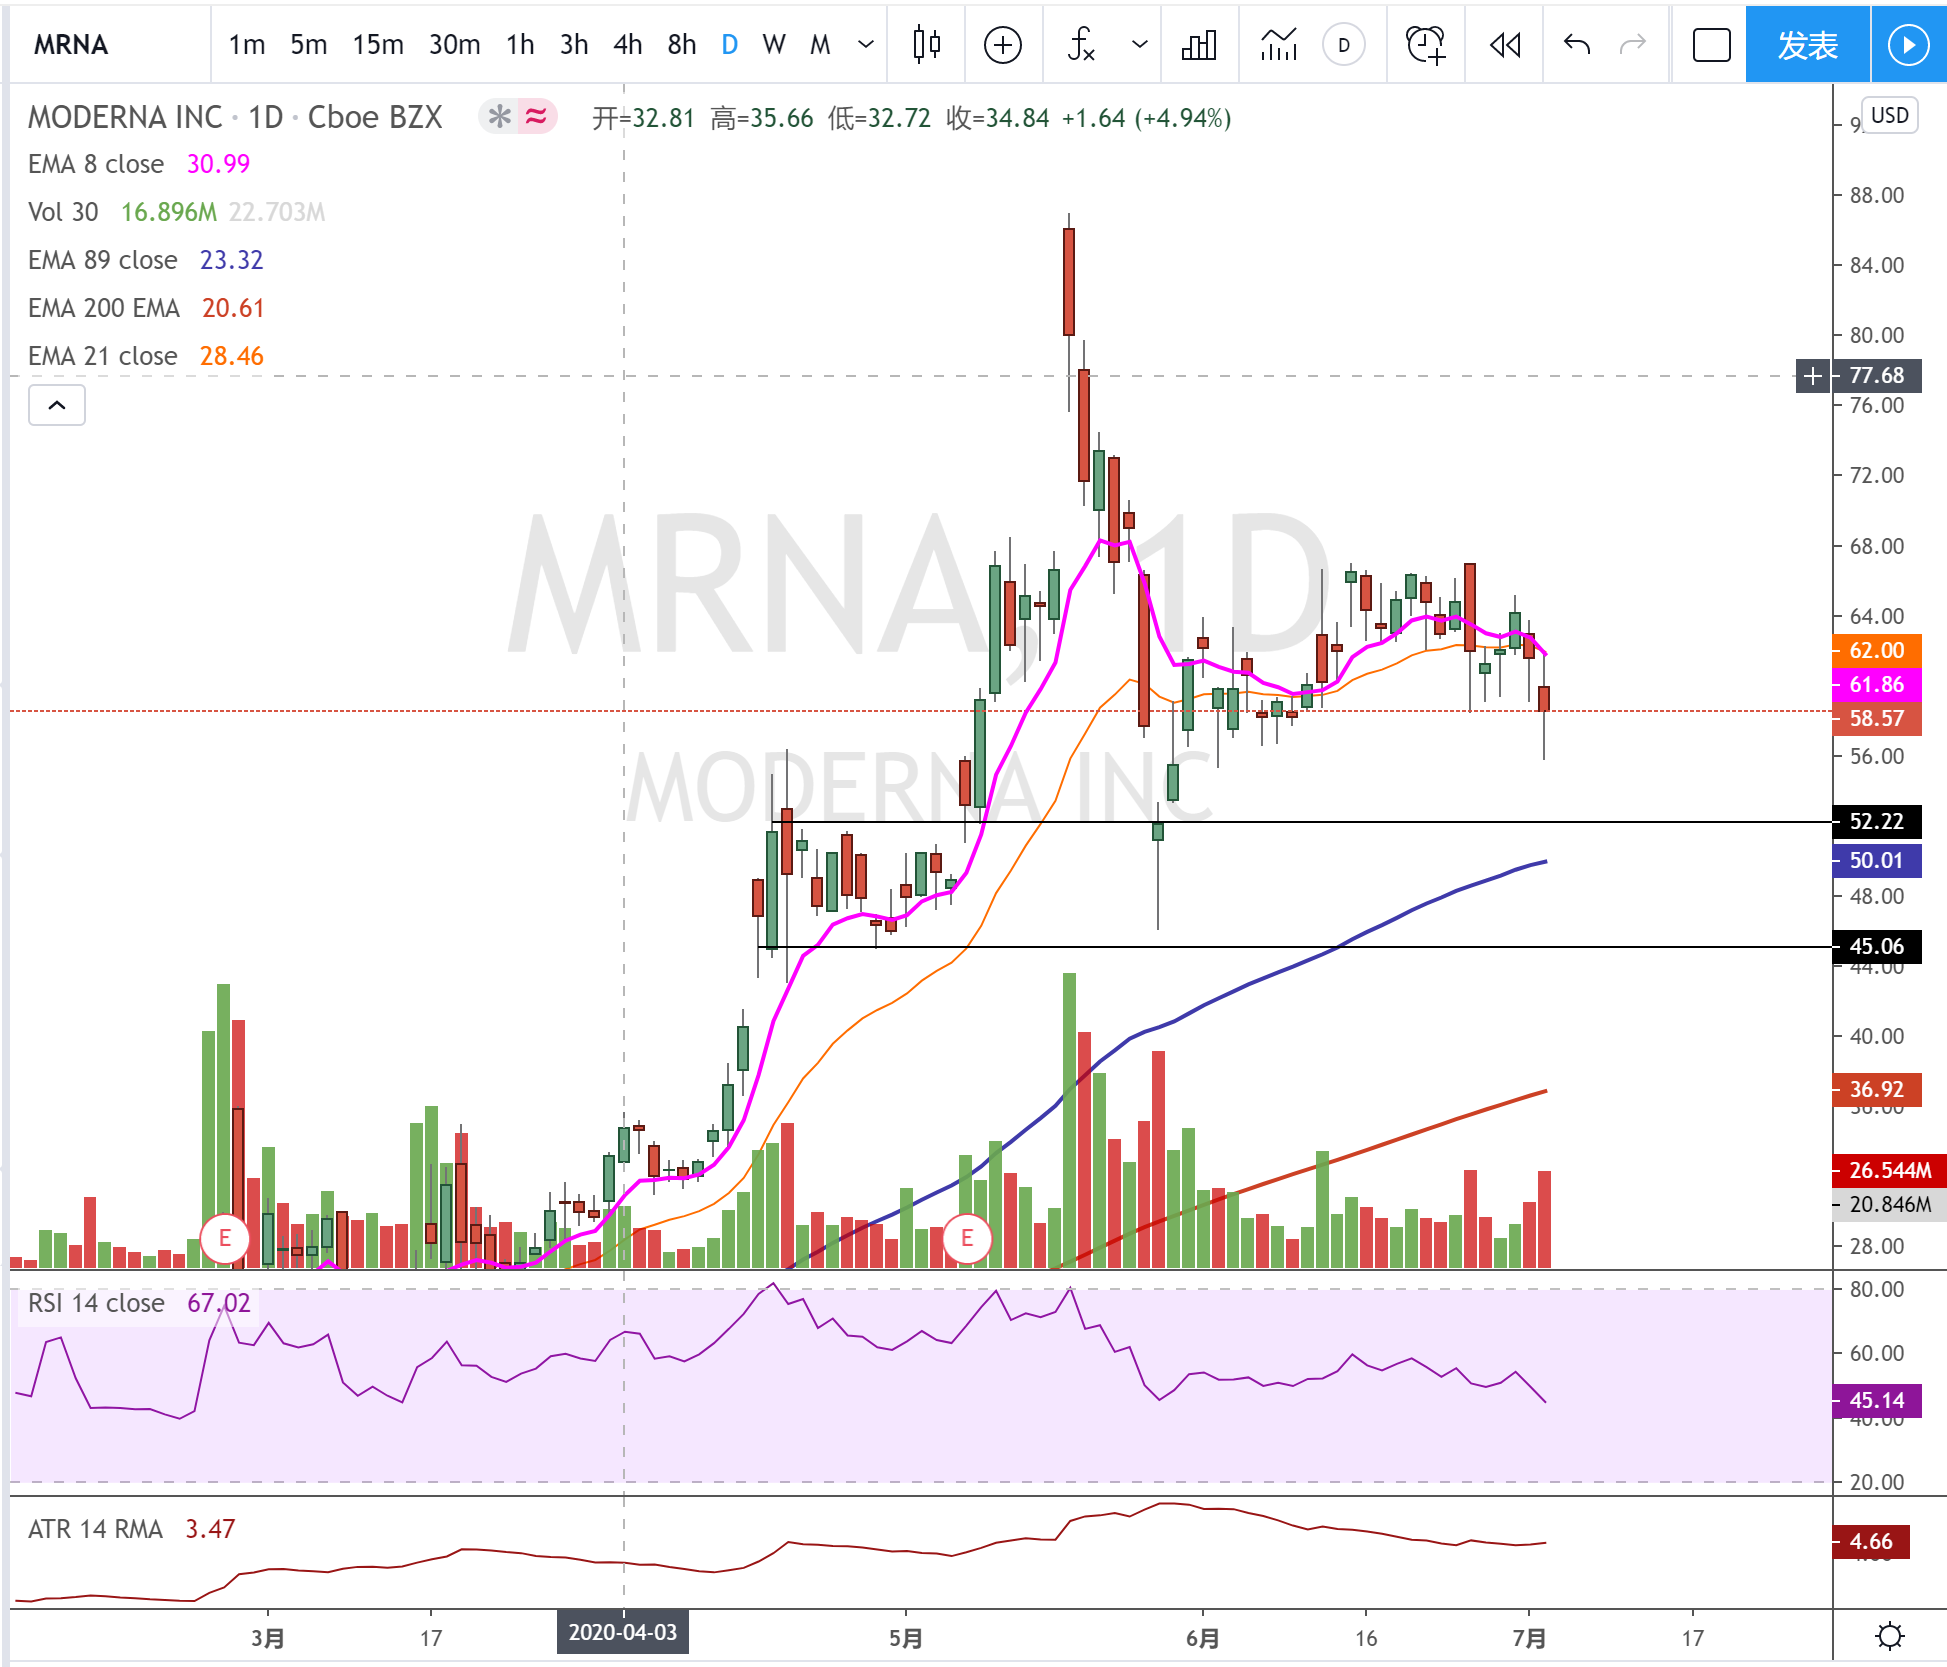Collapse the indicator legend with caret
Viewport: 1947px width, 1667px height.
coord(57,405)
